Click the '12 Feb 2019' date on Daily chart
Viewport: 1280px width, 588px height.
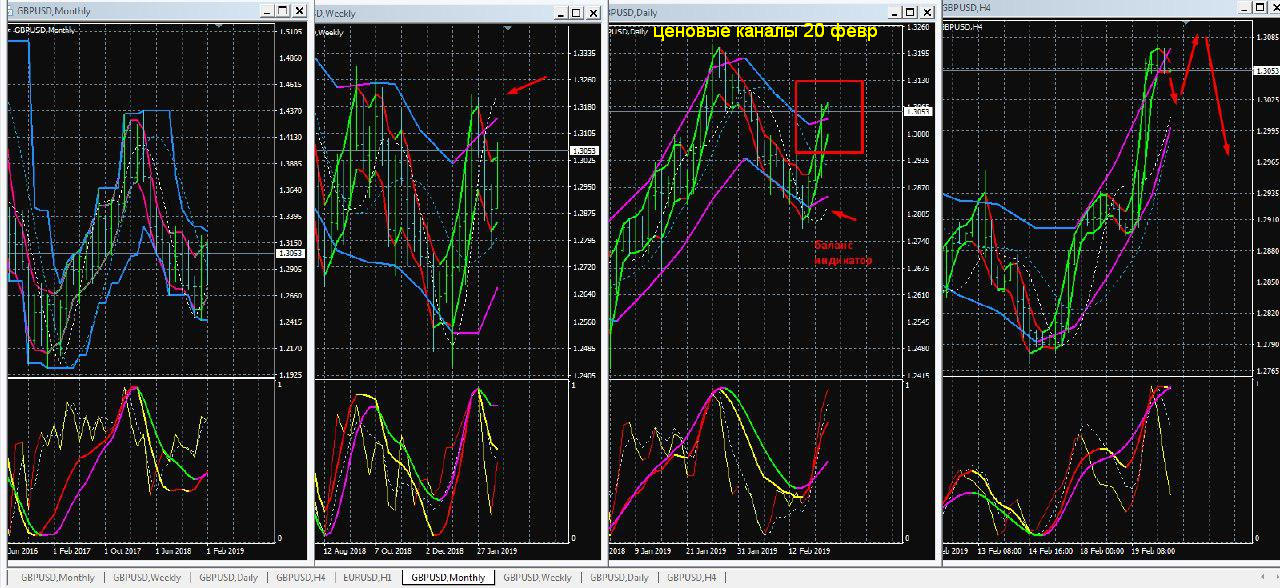point(810,550)
